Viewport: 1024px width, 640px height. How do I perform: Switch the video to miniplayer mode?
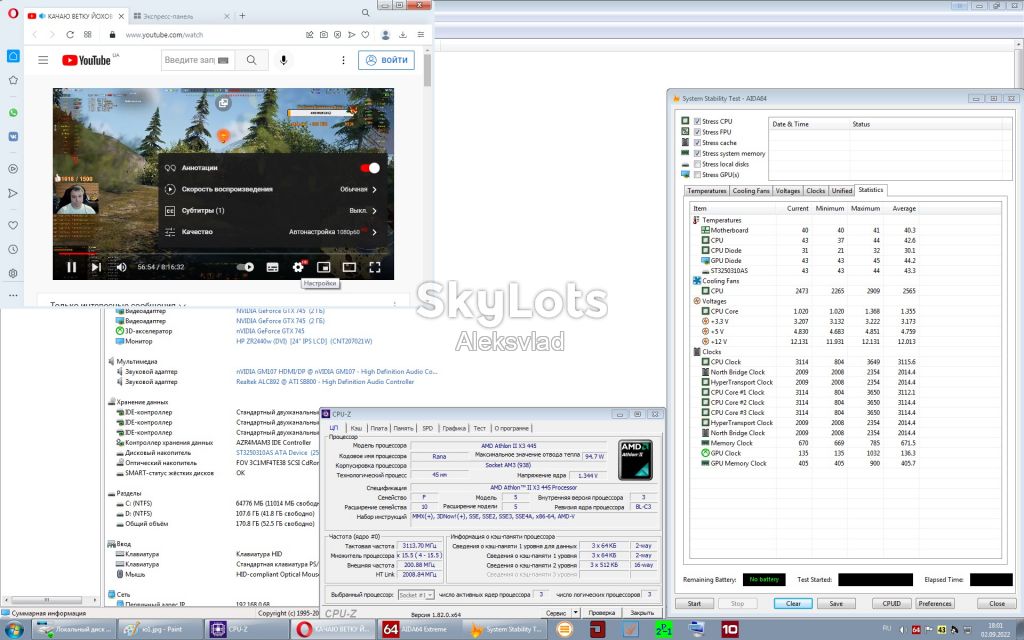pos(323,266)
